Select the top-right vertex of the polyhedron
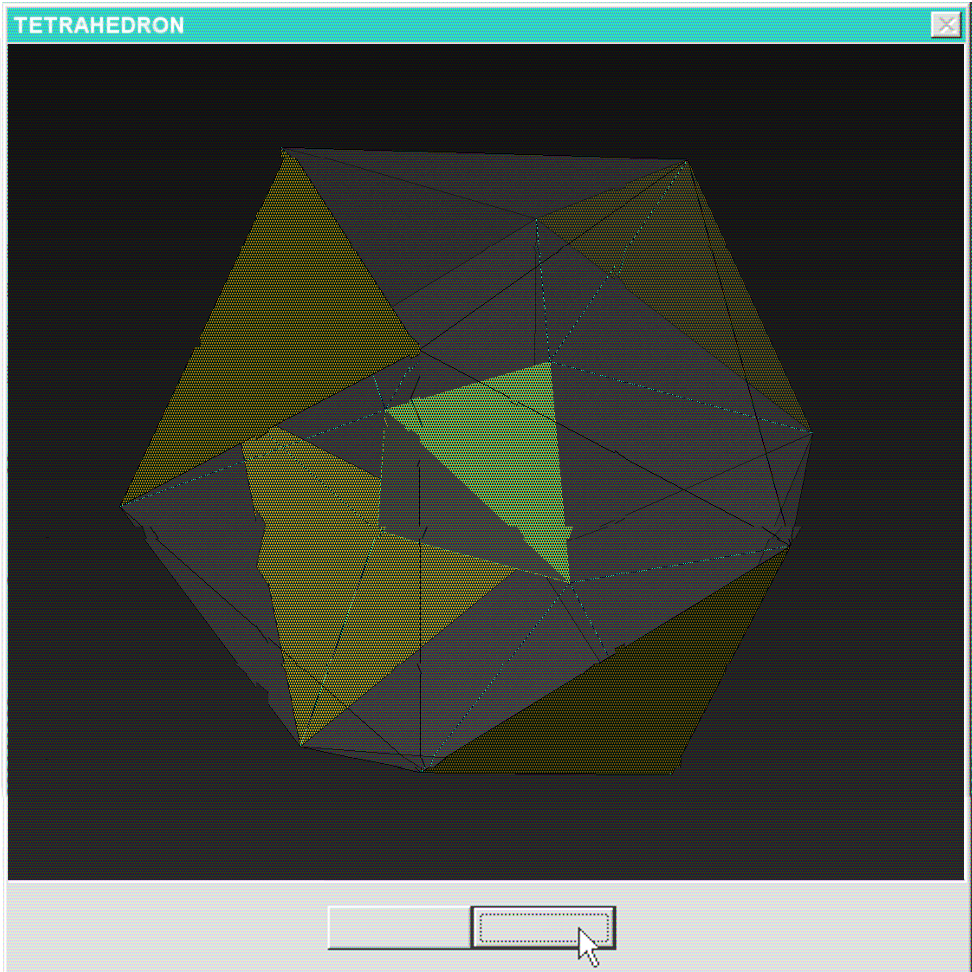The height and width of the screenshot is (972, 972). [x=684, y=162]
